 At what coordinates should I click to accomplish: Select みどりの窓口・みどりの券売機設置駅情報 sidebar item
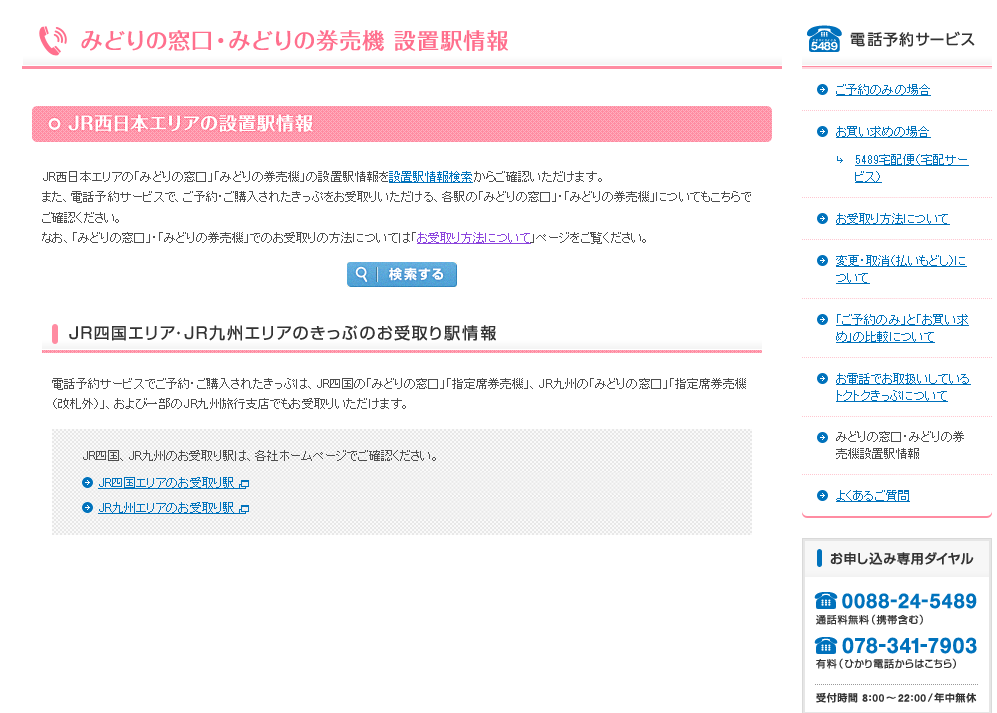click(x=900, y=445)
